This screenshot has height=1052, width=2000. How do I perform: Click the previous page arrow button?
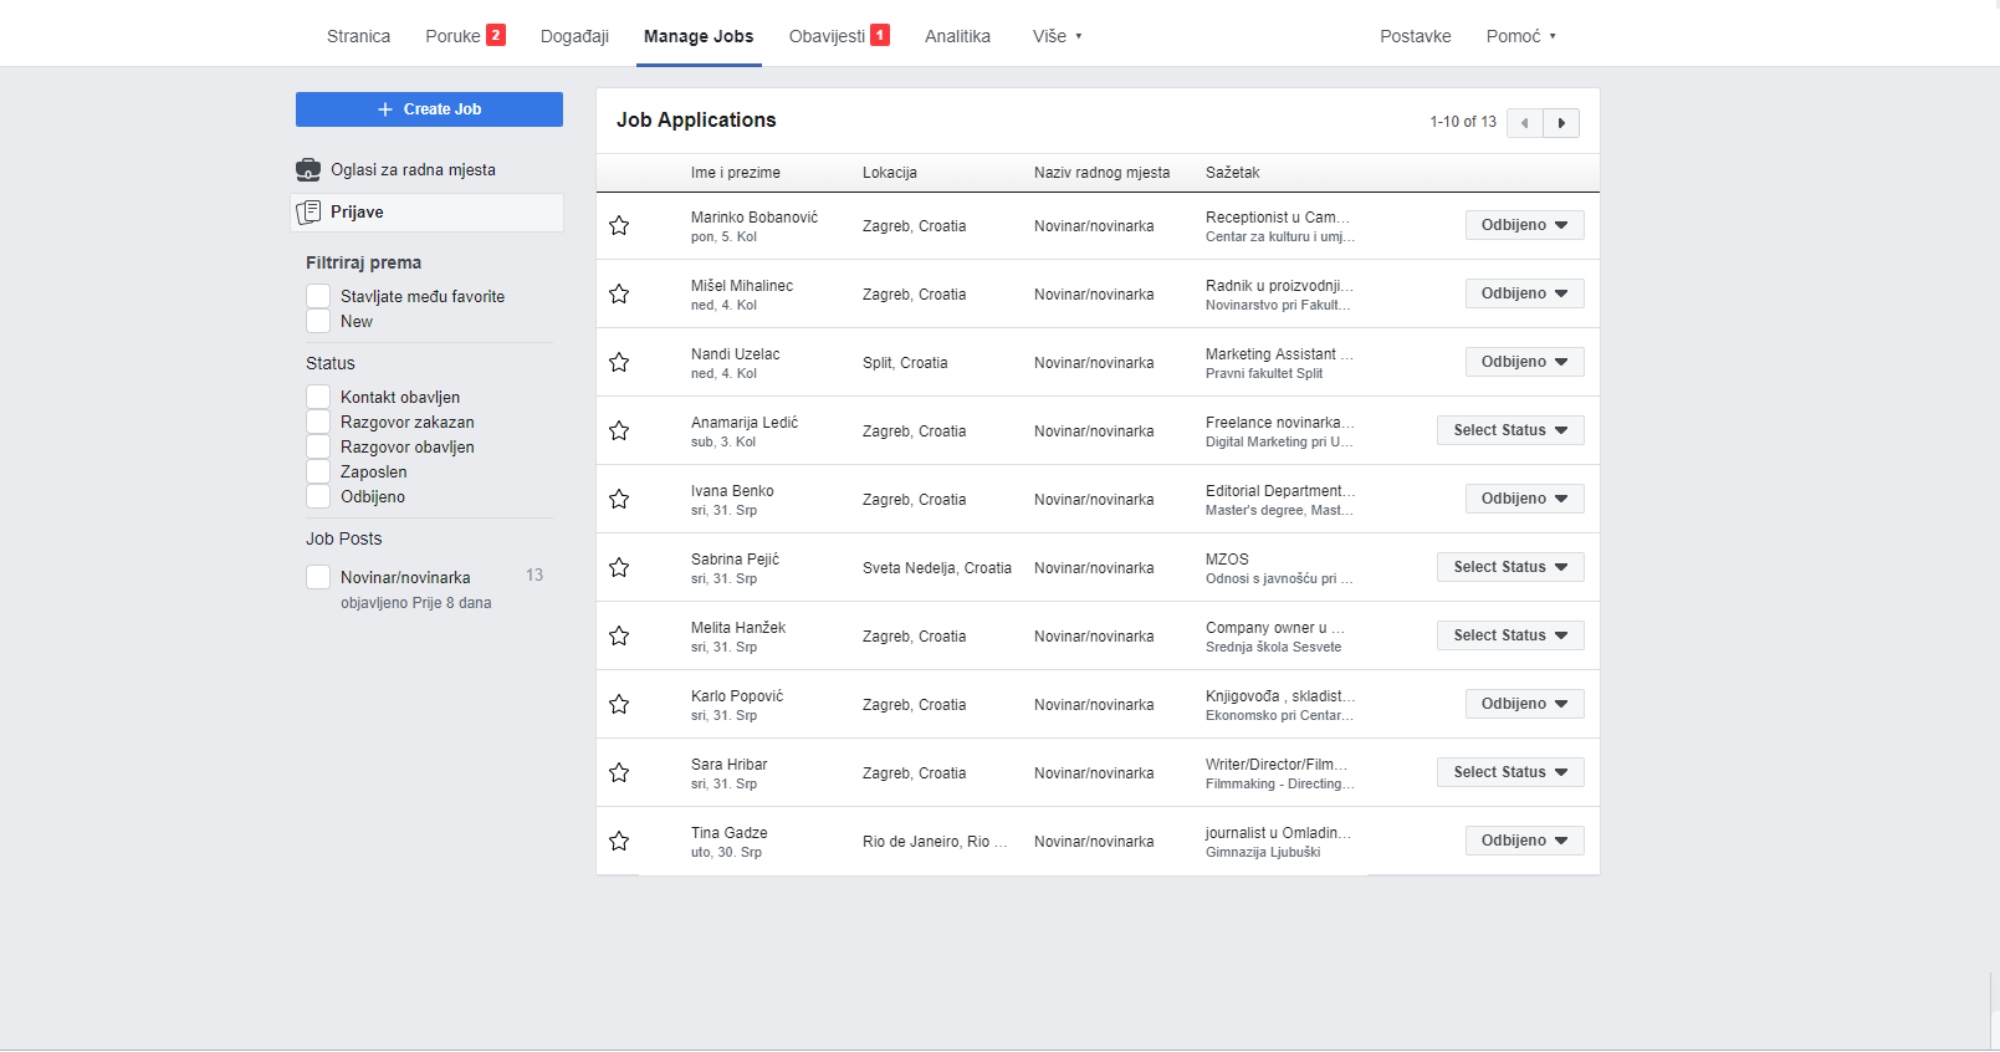(x=1524, y=123)
